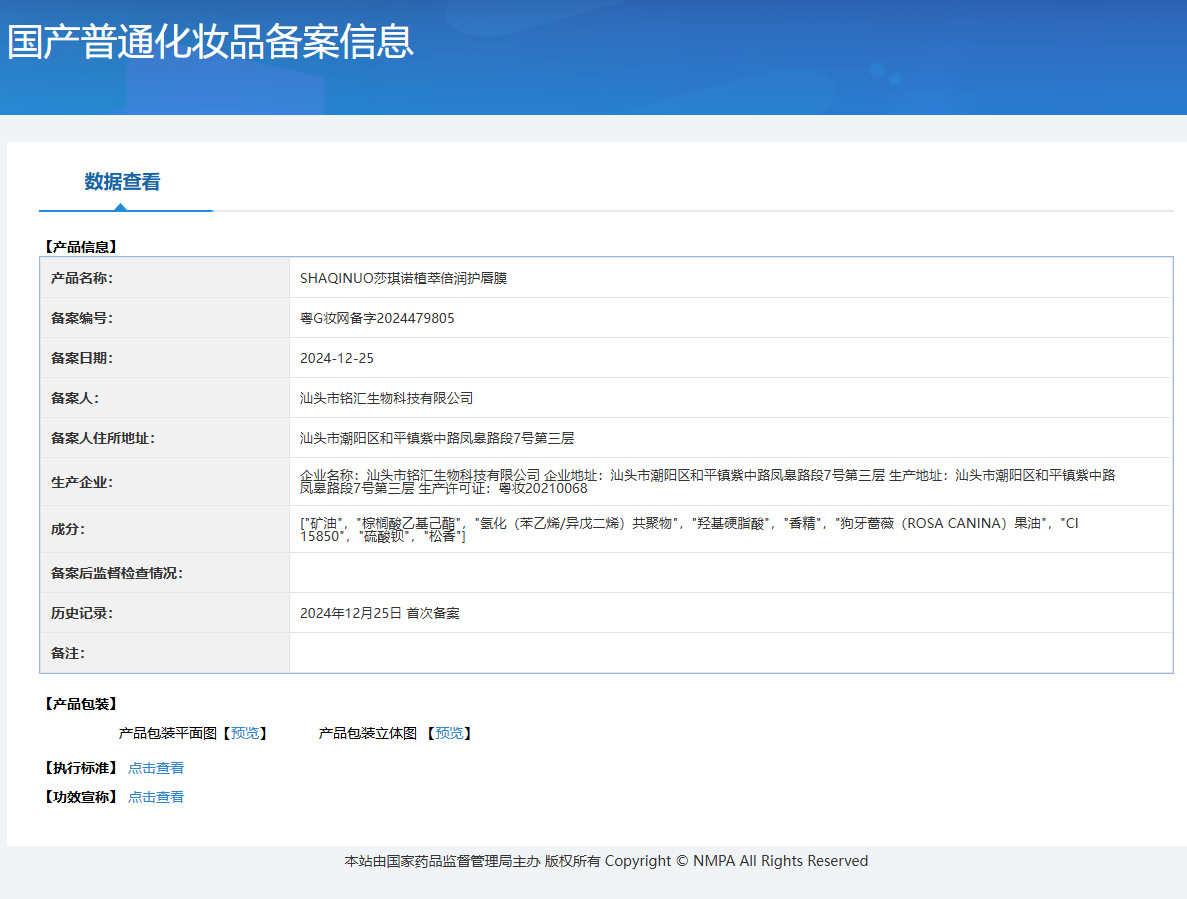Click the 产品名称: label
1187x899 pixels.
pyautogui.click(x=82, y=278)
